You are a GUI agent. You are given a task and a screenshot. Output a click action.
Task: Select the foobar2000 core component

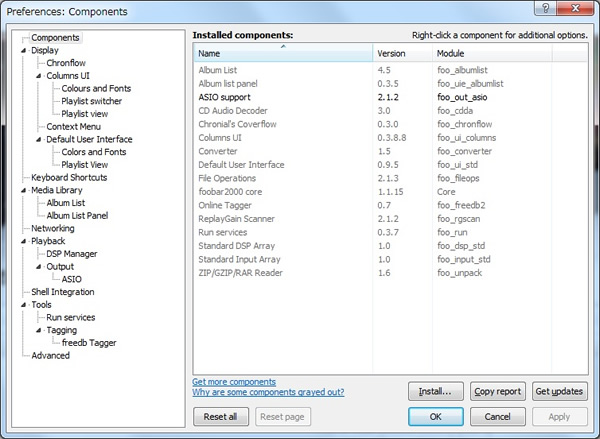click(390, 192)
